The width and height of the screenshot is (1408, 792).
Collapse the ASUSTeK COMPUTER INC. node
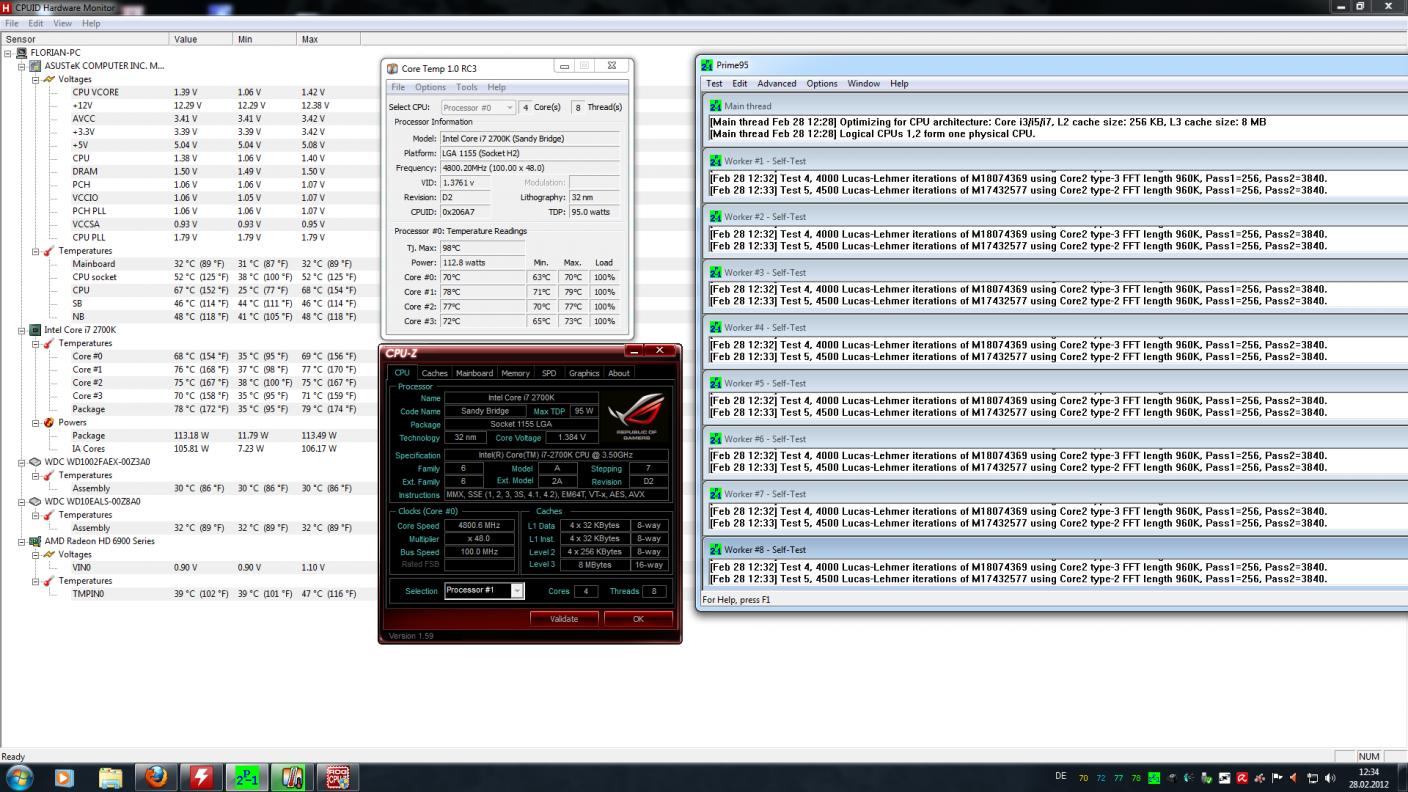coord(22,66)
